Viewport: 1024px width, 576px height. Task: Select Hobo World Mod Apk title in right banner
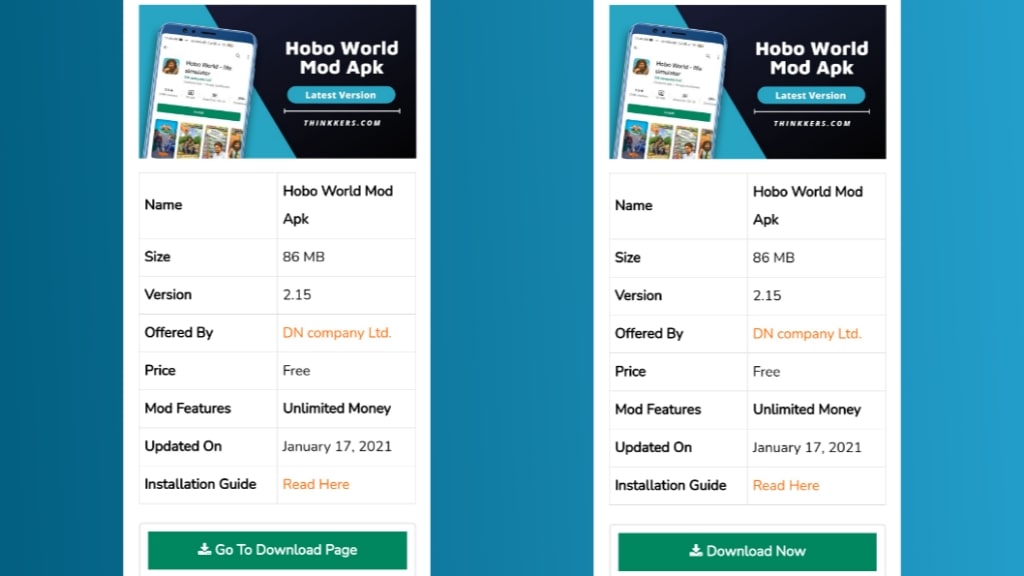(811, 58)
